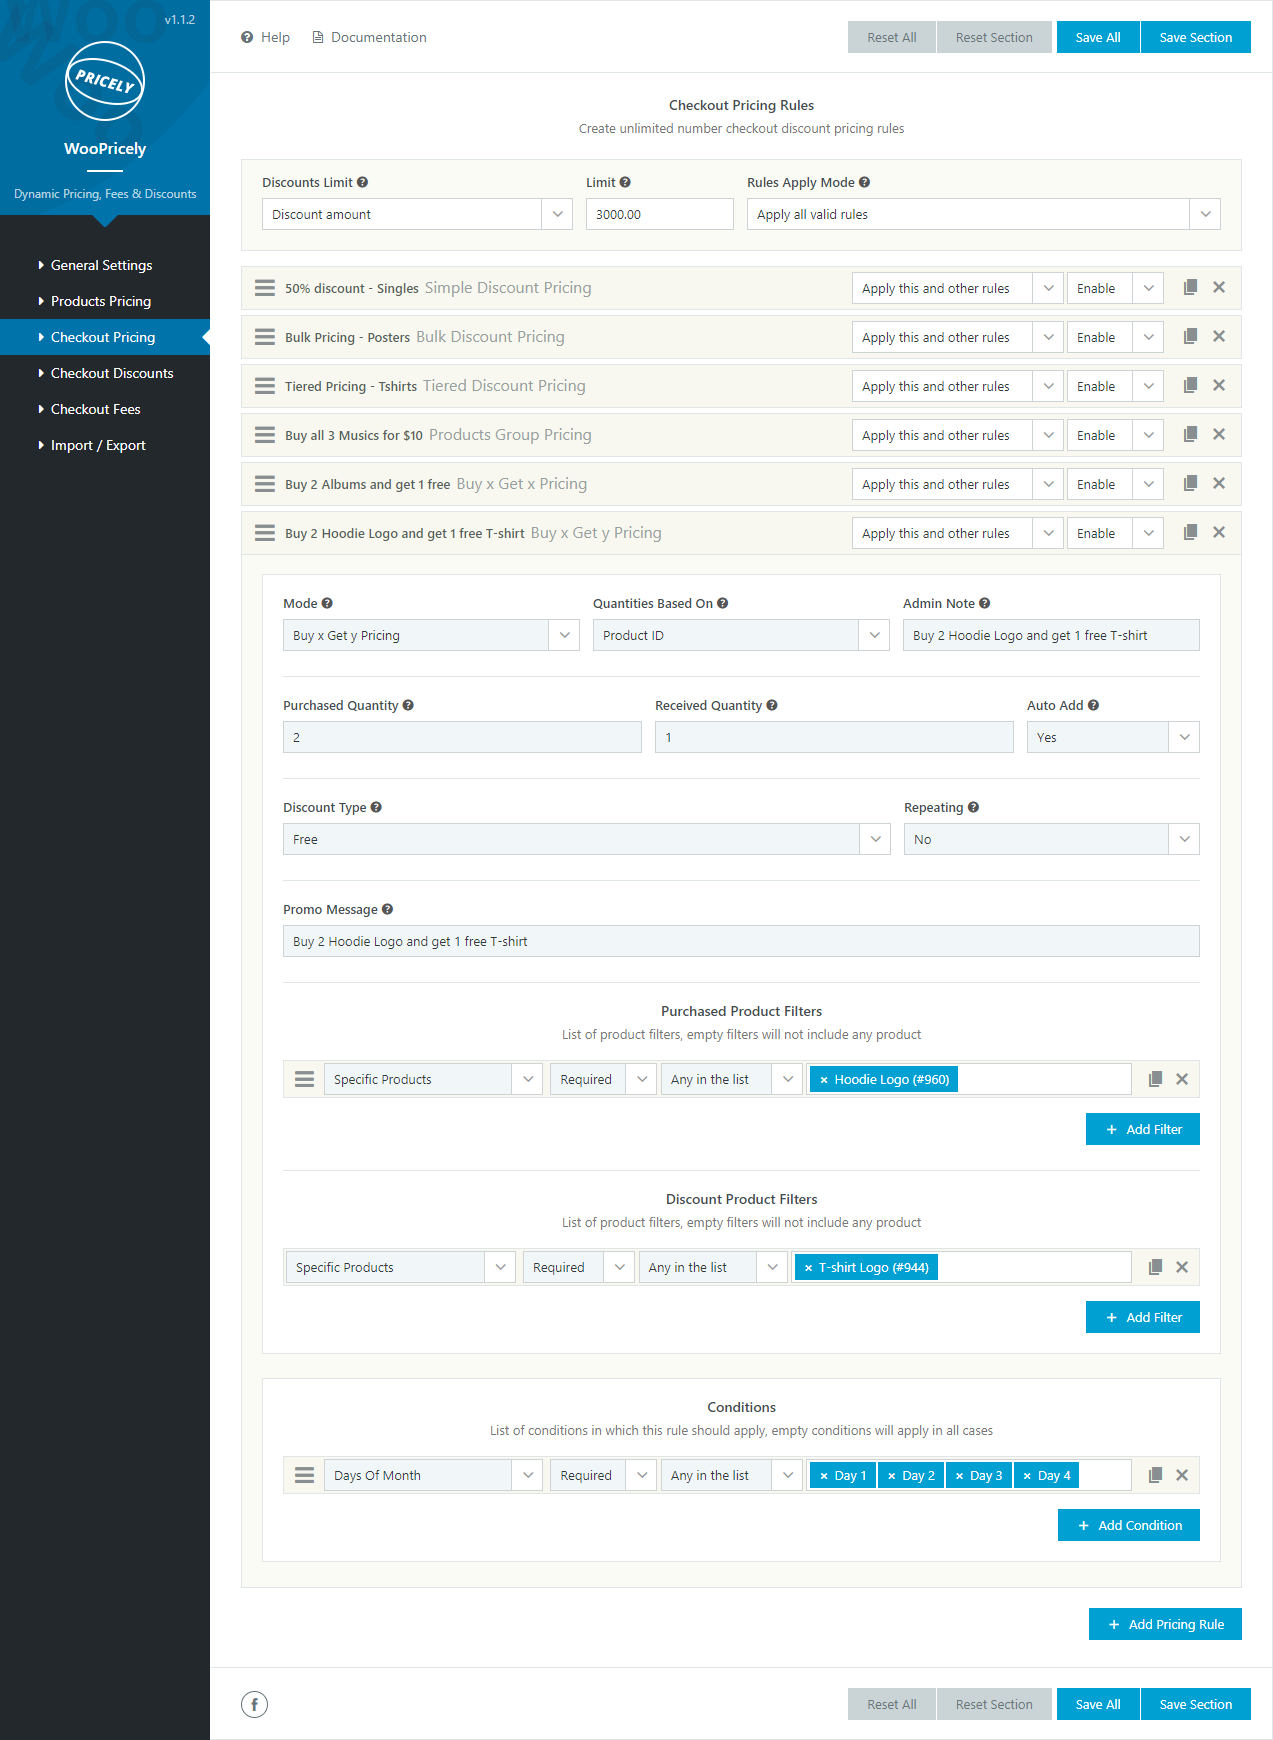Duplicate the T-shirt Logo discount filter
Screen dimensions: 1273x1740
(1155, 1267)
